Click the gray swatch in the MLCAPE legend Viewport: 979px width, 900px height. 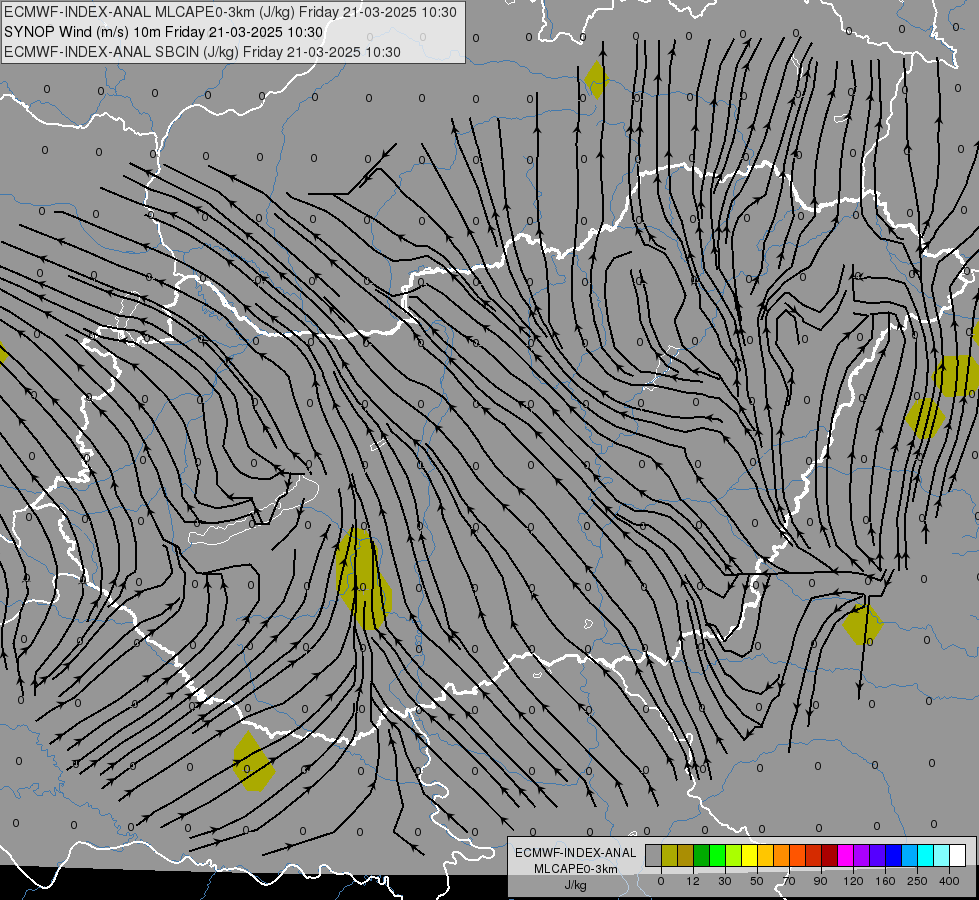coord(654,855)
